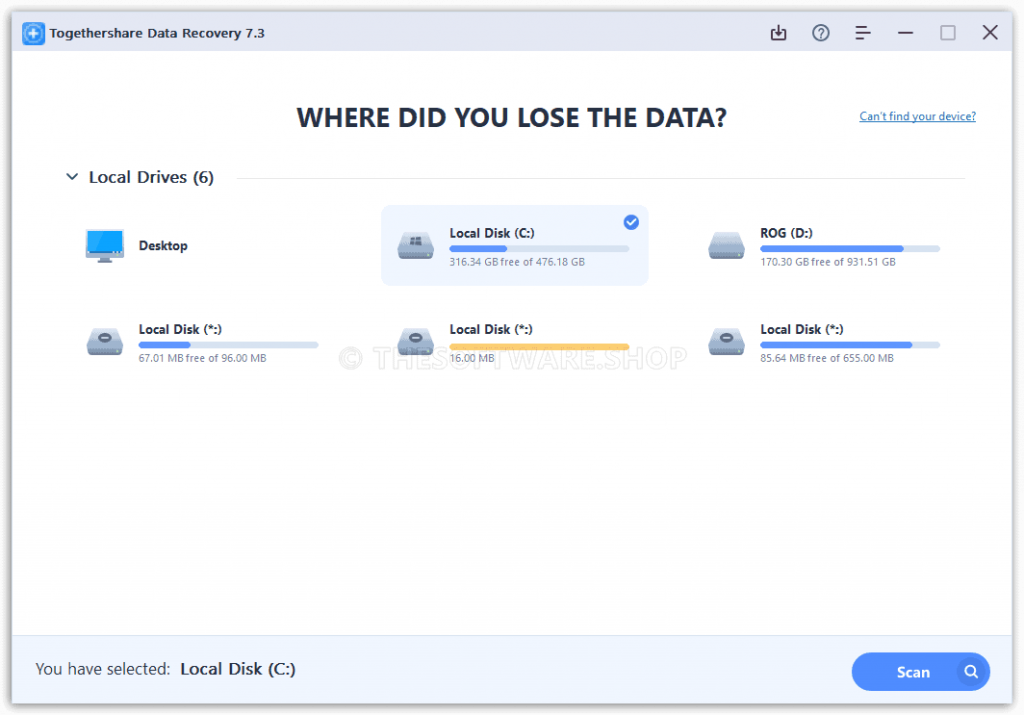The width and height of the screenshot is (1024, 715).
Task: Click the 16.00 MB size text
Action: click(472, 358)
